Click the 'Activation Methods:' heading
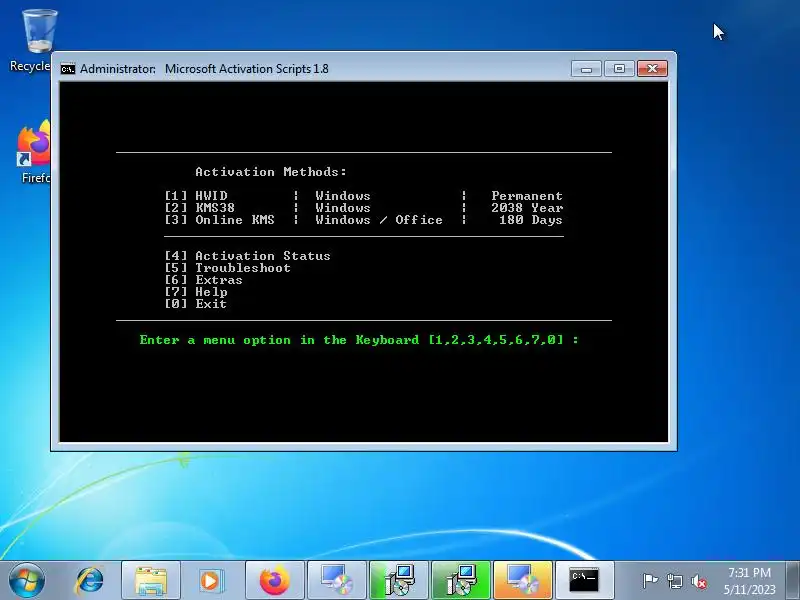Screen dimensions: 800x600 click(x=271, y=172)
